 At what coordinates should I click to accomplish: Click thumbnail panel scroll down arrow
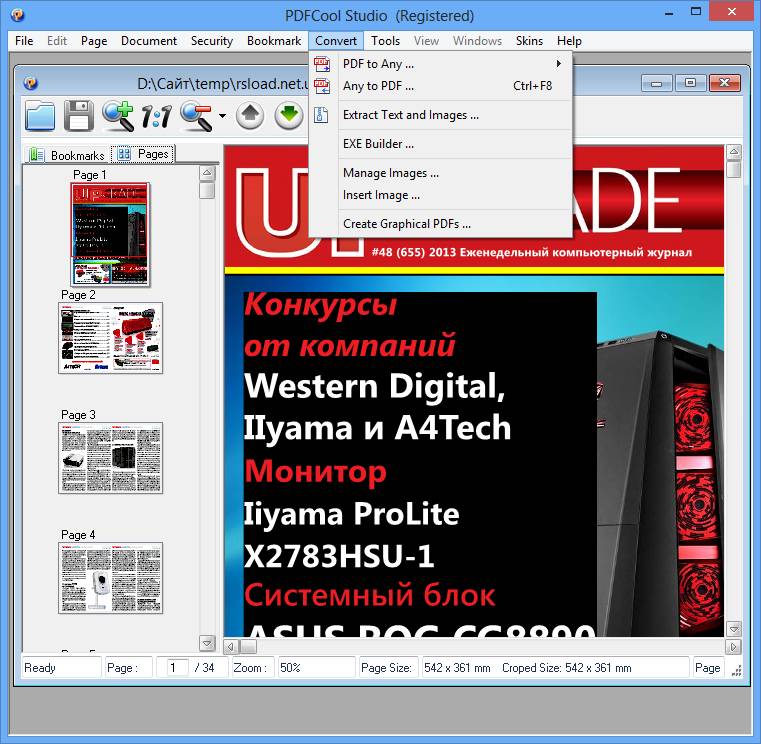207,643
